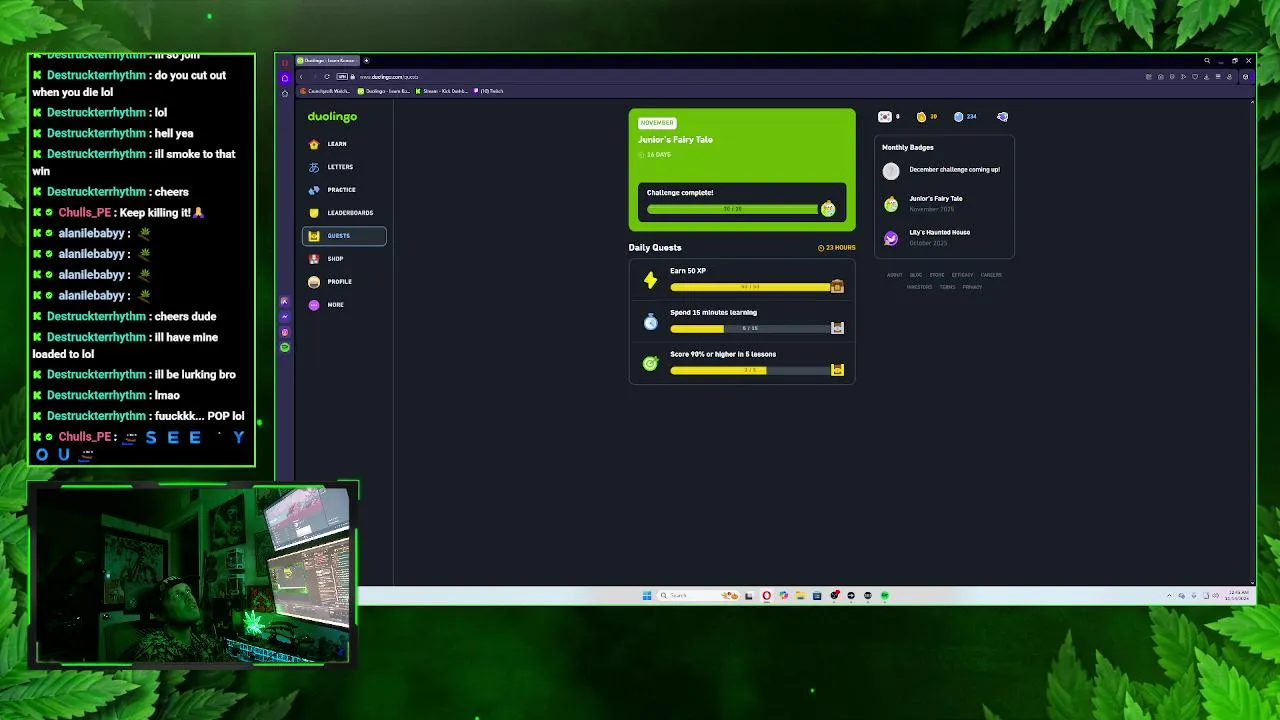
Task: Select the Duolingo browser tab
Action: (x=326, y=61)
